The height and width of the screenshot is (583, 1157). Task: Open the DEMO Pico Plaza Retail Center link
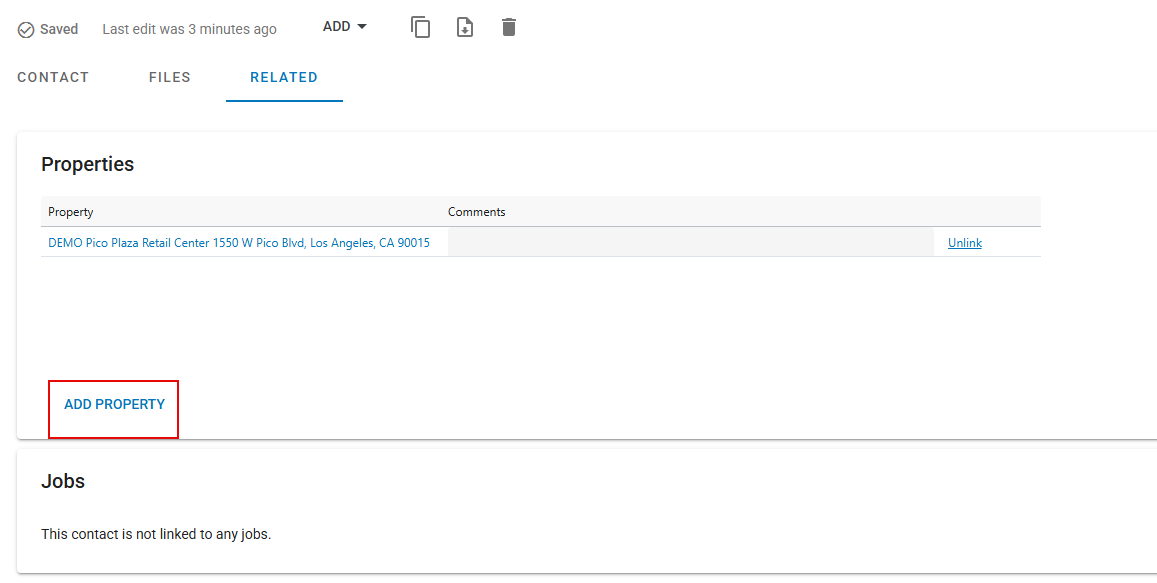coord(239,243)
